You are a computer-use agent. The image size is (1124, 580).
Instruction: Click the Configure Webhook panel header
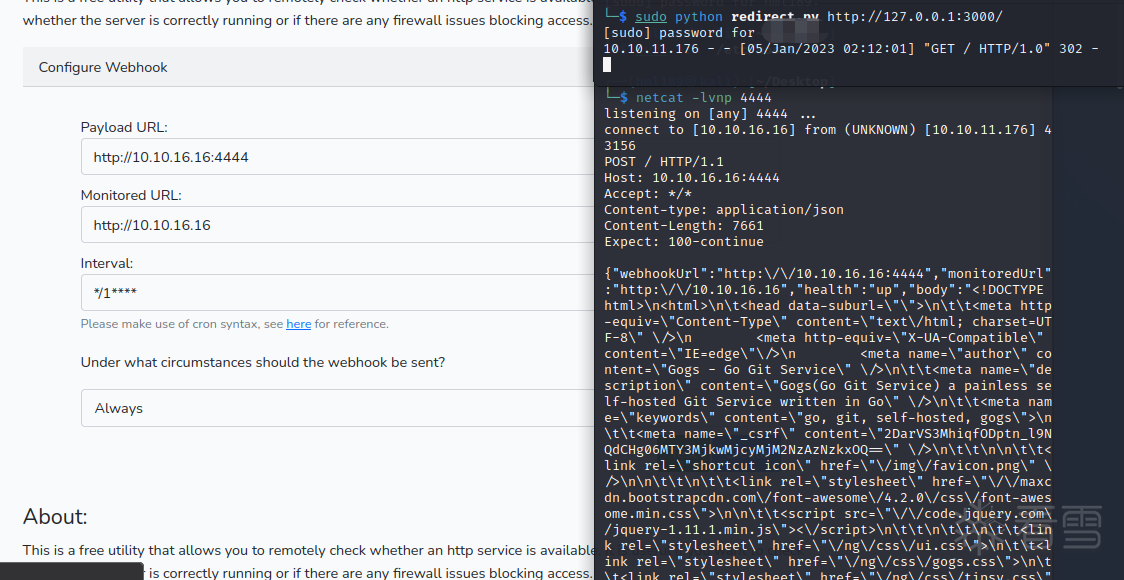click(103, 67)
